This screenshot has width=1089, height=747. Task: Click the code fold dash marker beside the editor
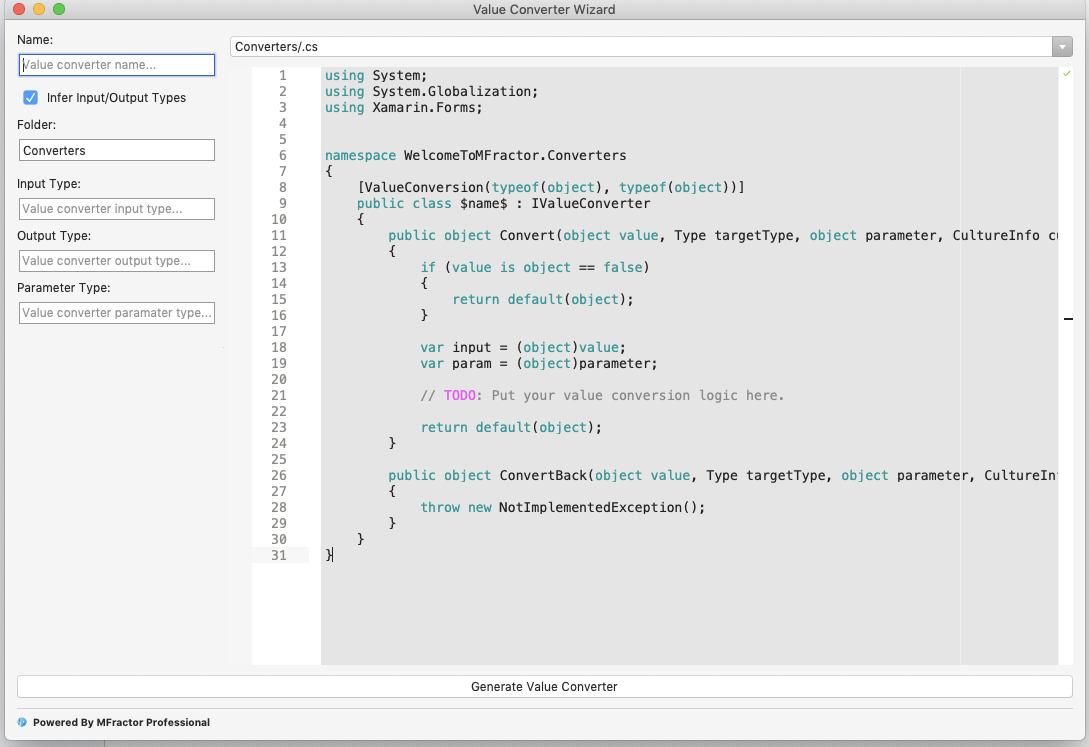point(1068,319)
